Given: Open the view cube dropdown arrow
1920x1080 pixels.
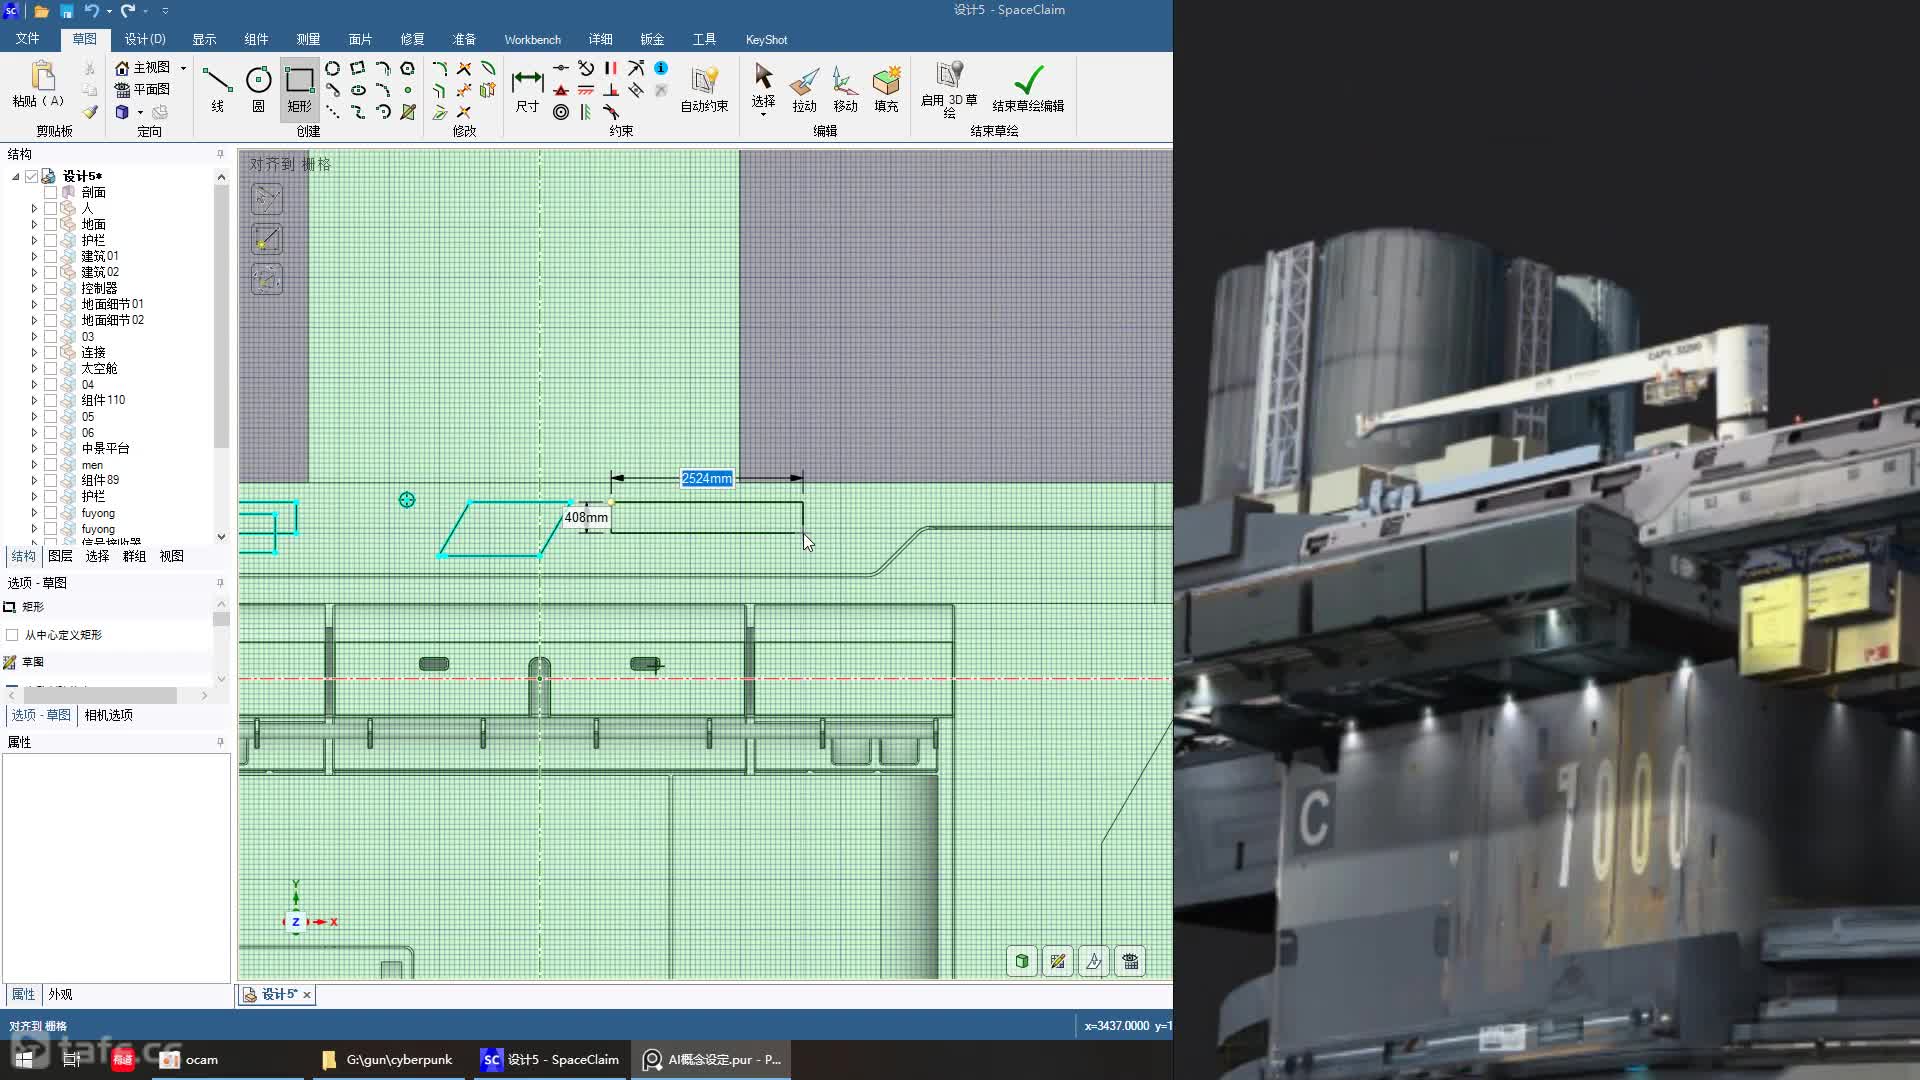Looking at the screenshot, I should pyautogui.click(x=141, y=112).
